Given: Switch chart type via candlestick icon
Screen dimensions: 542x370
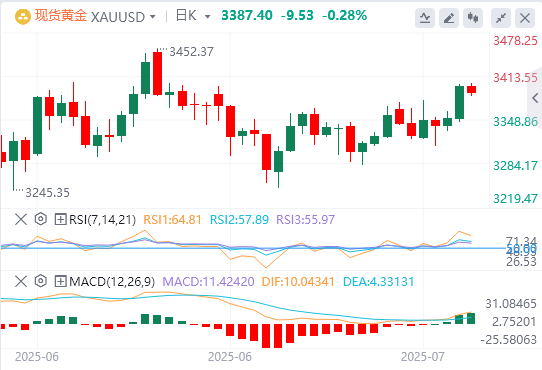Looking at the screenshot, I should (x=473, y=18).
